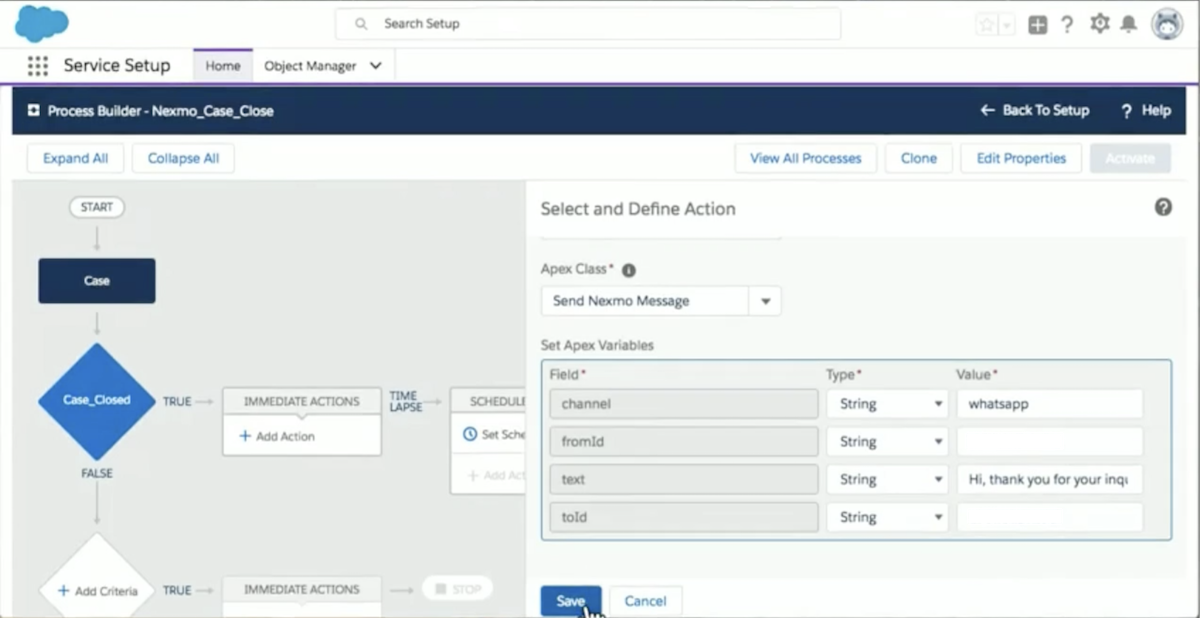Click the empty toId value field
This screenshot has width=1200, height=618.
1050,518
